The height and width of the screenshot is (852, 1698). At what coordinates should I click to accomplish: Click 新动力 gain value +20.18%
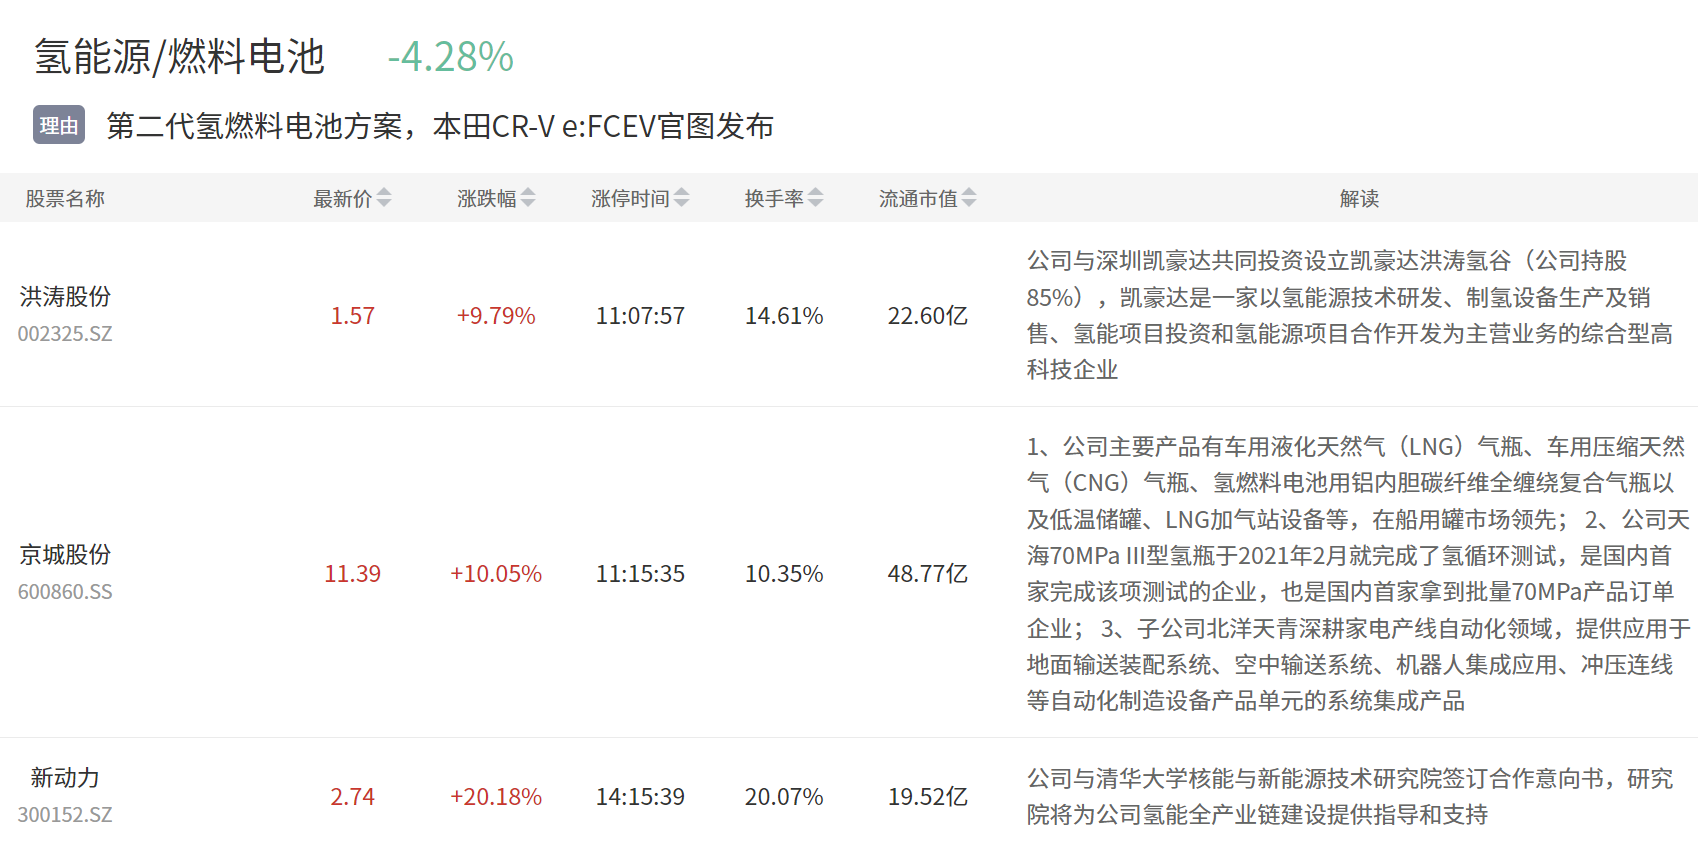pos(496,797)
